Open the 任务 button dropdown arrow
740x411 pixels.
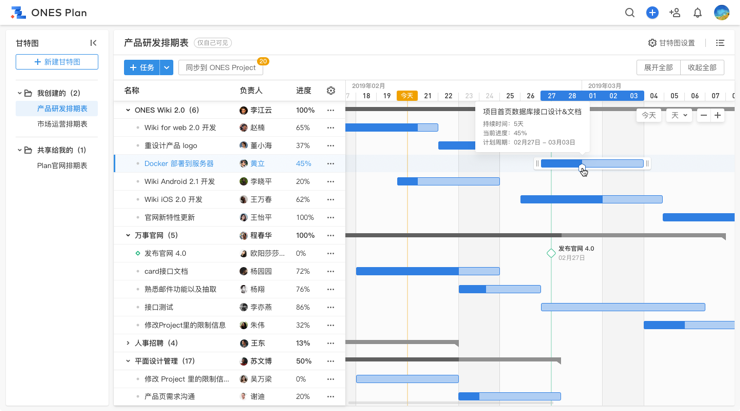tap(167, 67)
